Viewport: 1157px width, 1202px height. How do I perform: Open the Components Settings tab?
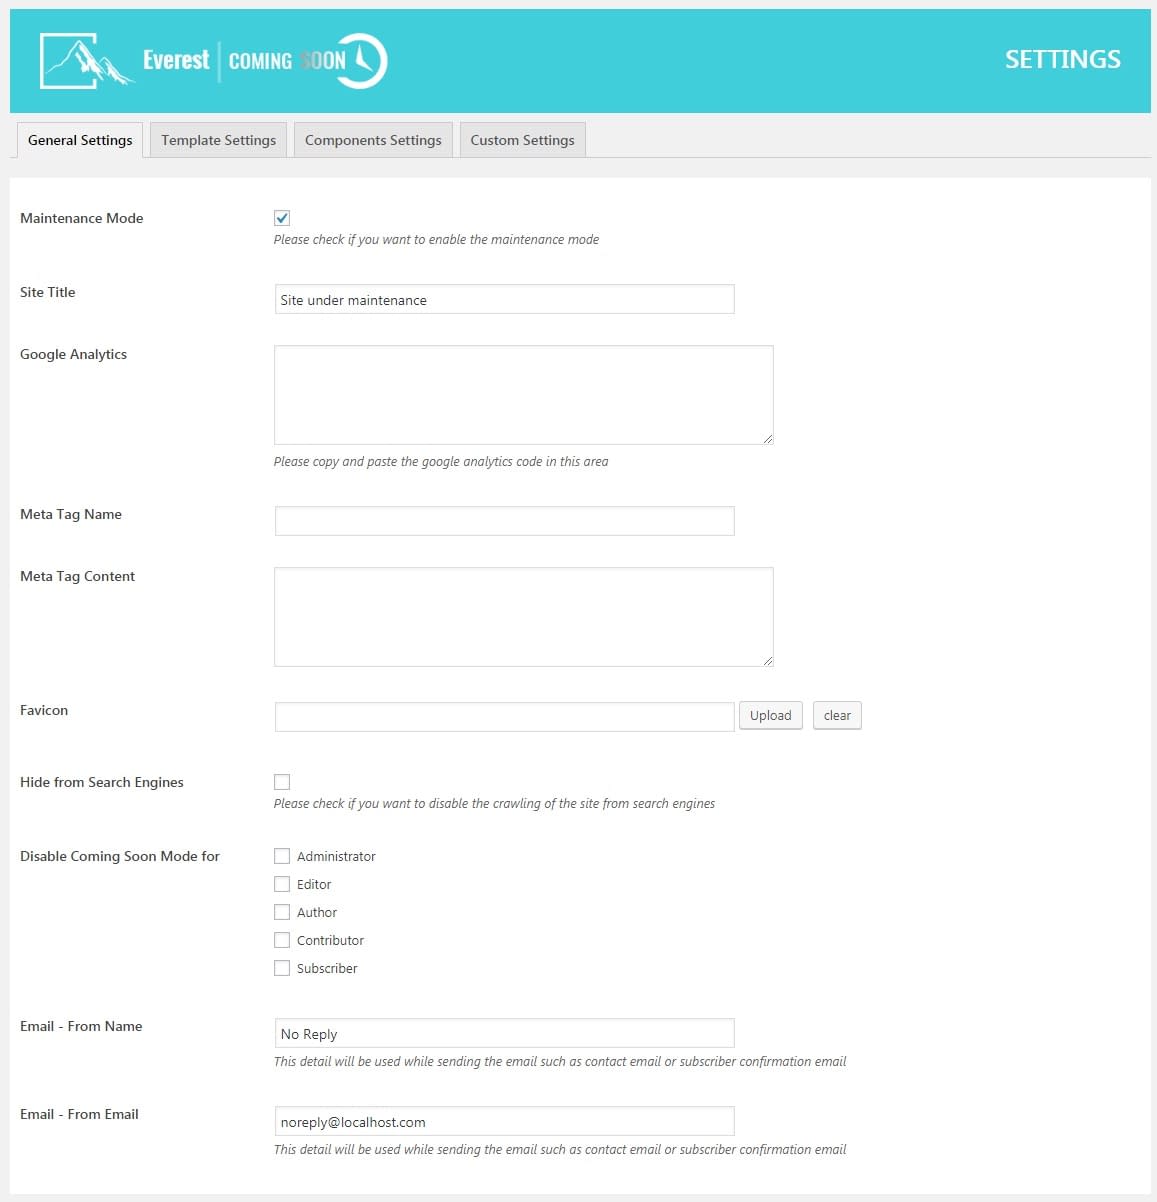point(373,140)
